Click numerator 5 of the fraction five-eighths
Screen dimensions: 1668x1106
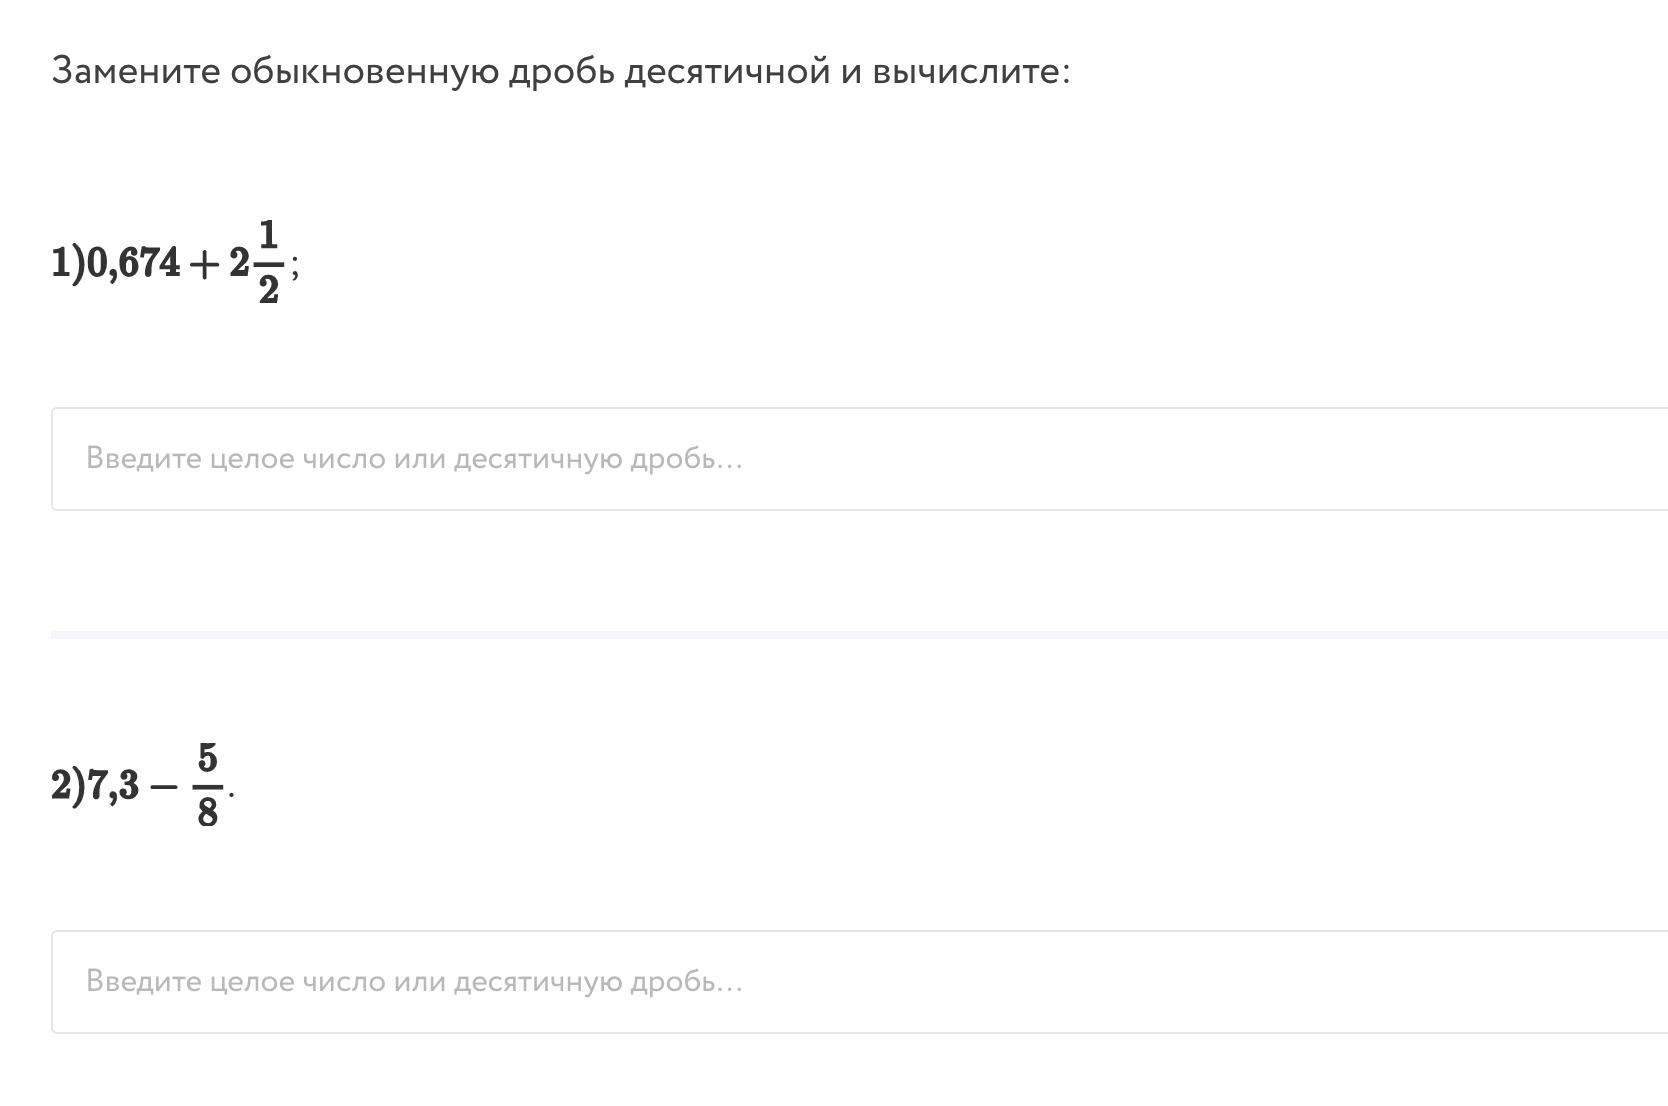pyautogui.click(x=207, y=759)
